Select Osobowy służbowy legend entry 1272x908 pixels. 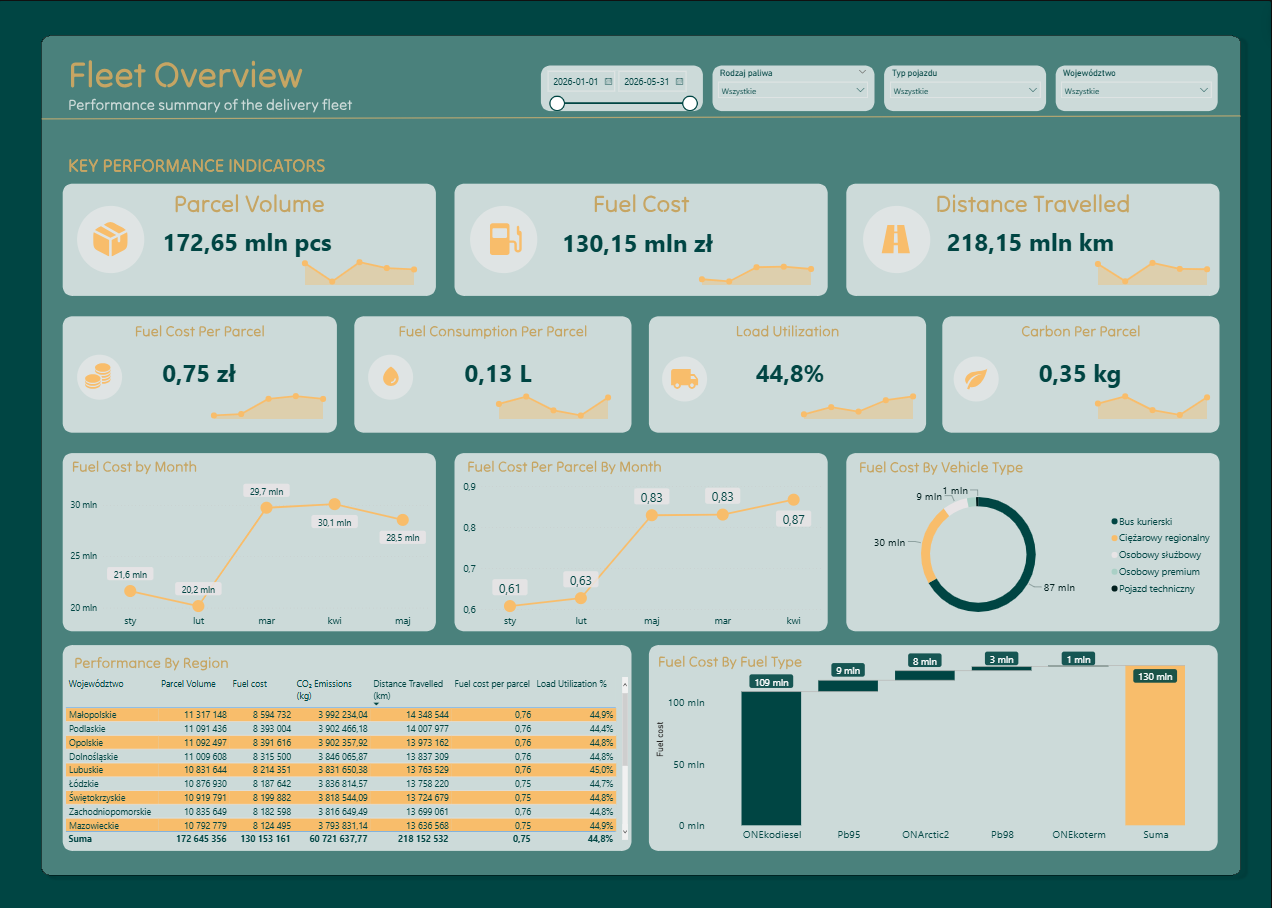pyautogui.click(x=1156, y=555)
